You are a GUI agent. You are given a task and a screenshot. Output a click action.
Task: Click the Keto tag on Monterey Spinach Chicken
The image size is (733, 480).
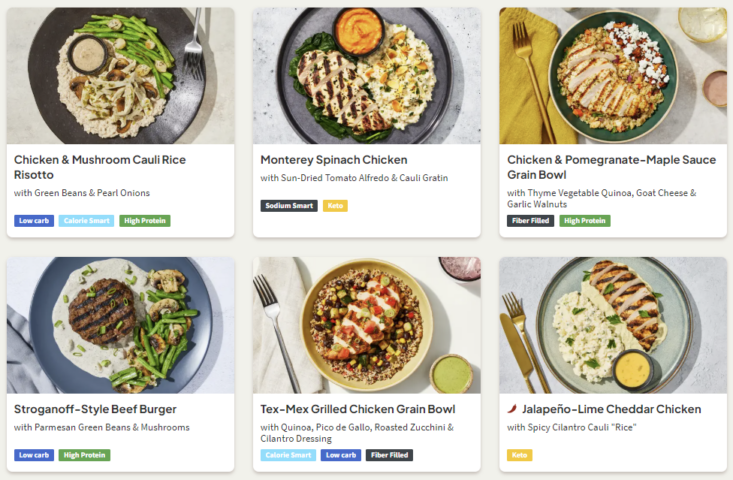[336, 206]
